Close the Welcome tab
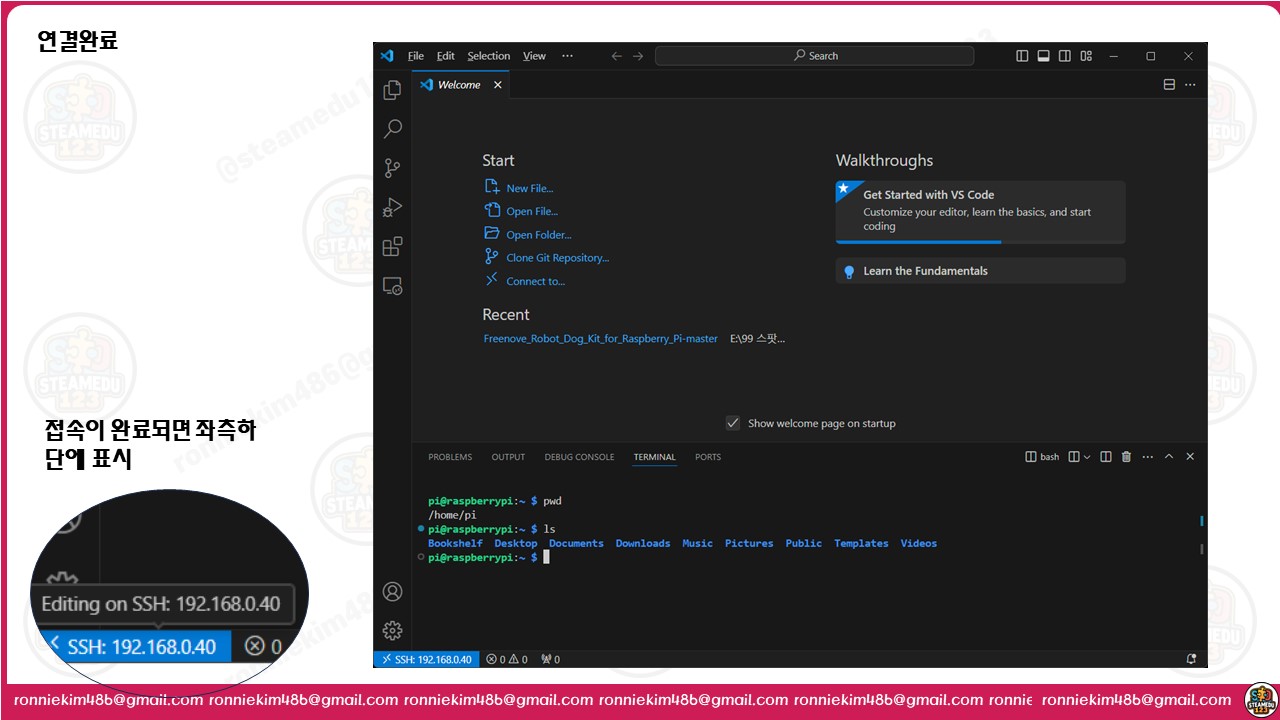Screen dimensions: 1280x720 [x=498, y=85]
